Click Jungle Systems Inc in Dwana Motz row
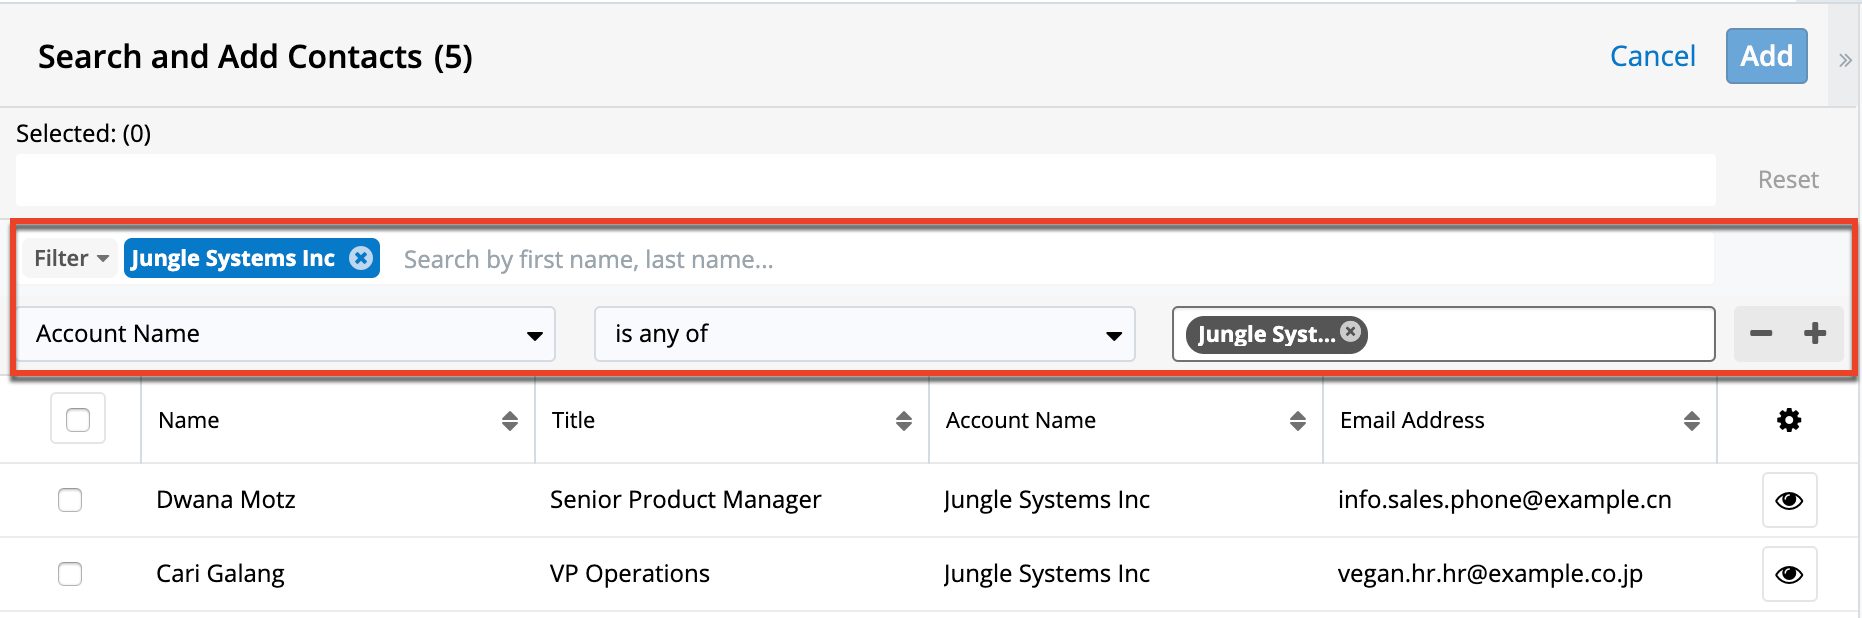This screenshot has width=1862, height=618. pos(1047,499)
